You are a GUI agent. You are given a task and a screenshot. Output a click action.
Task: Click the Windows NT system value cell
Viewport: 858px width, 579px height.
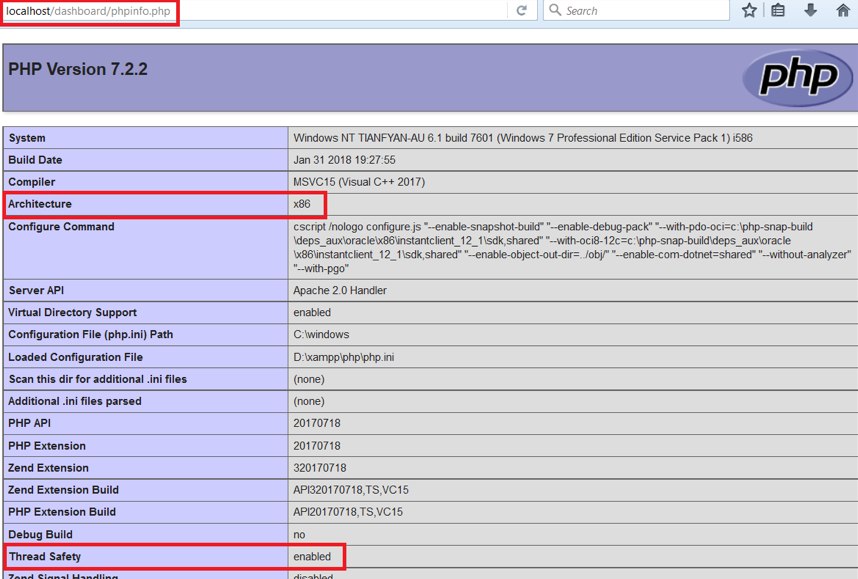coord(523,138)
